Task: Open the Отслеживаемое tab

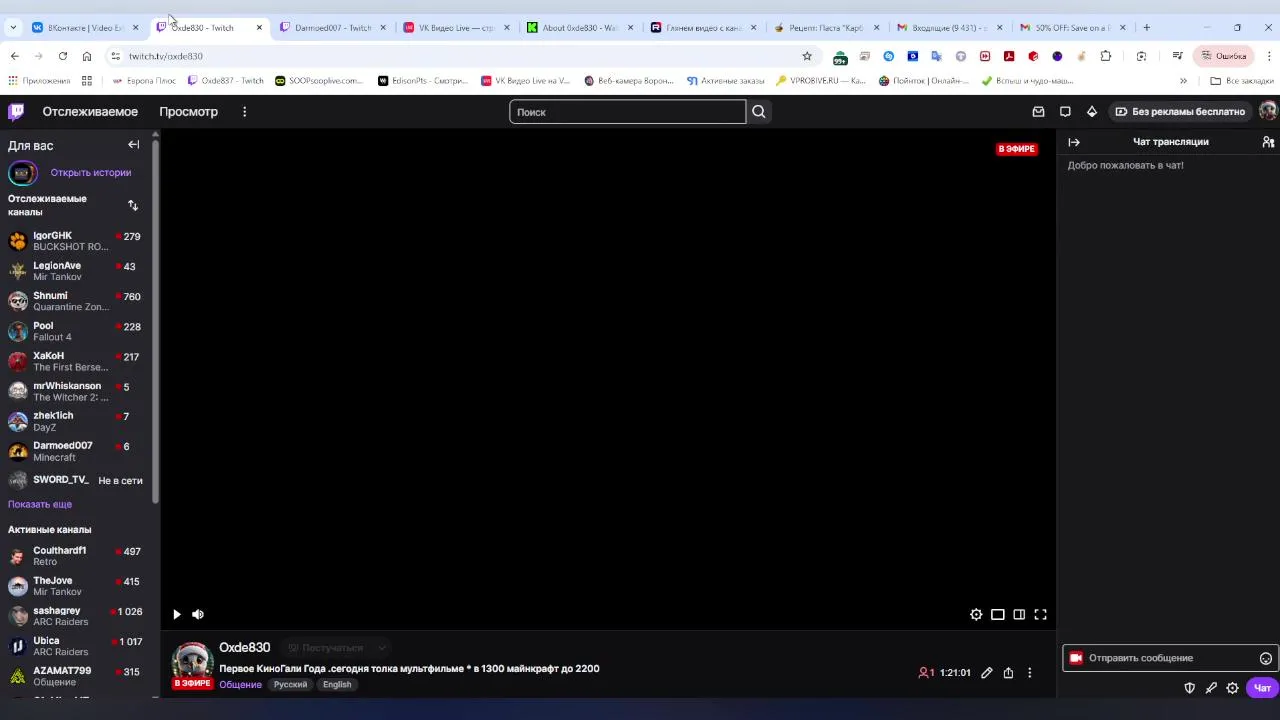Action: coord(90,112)
